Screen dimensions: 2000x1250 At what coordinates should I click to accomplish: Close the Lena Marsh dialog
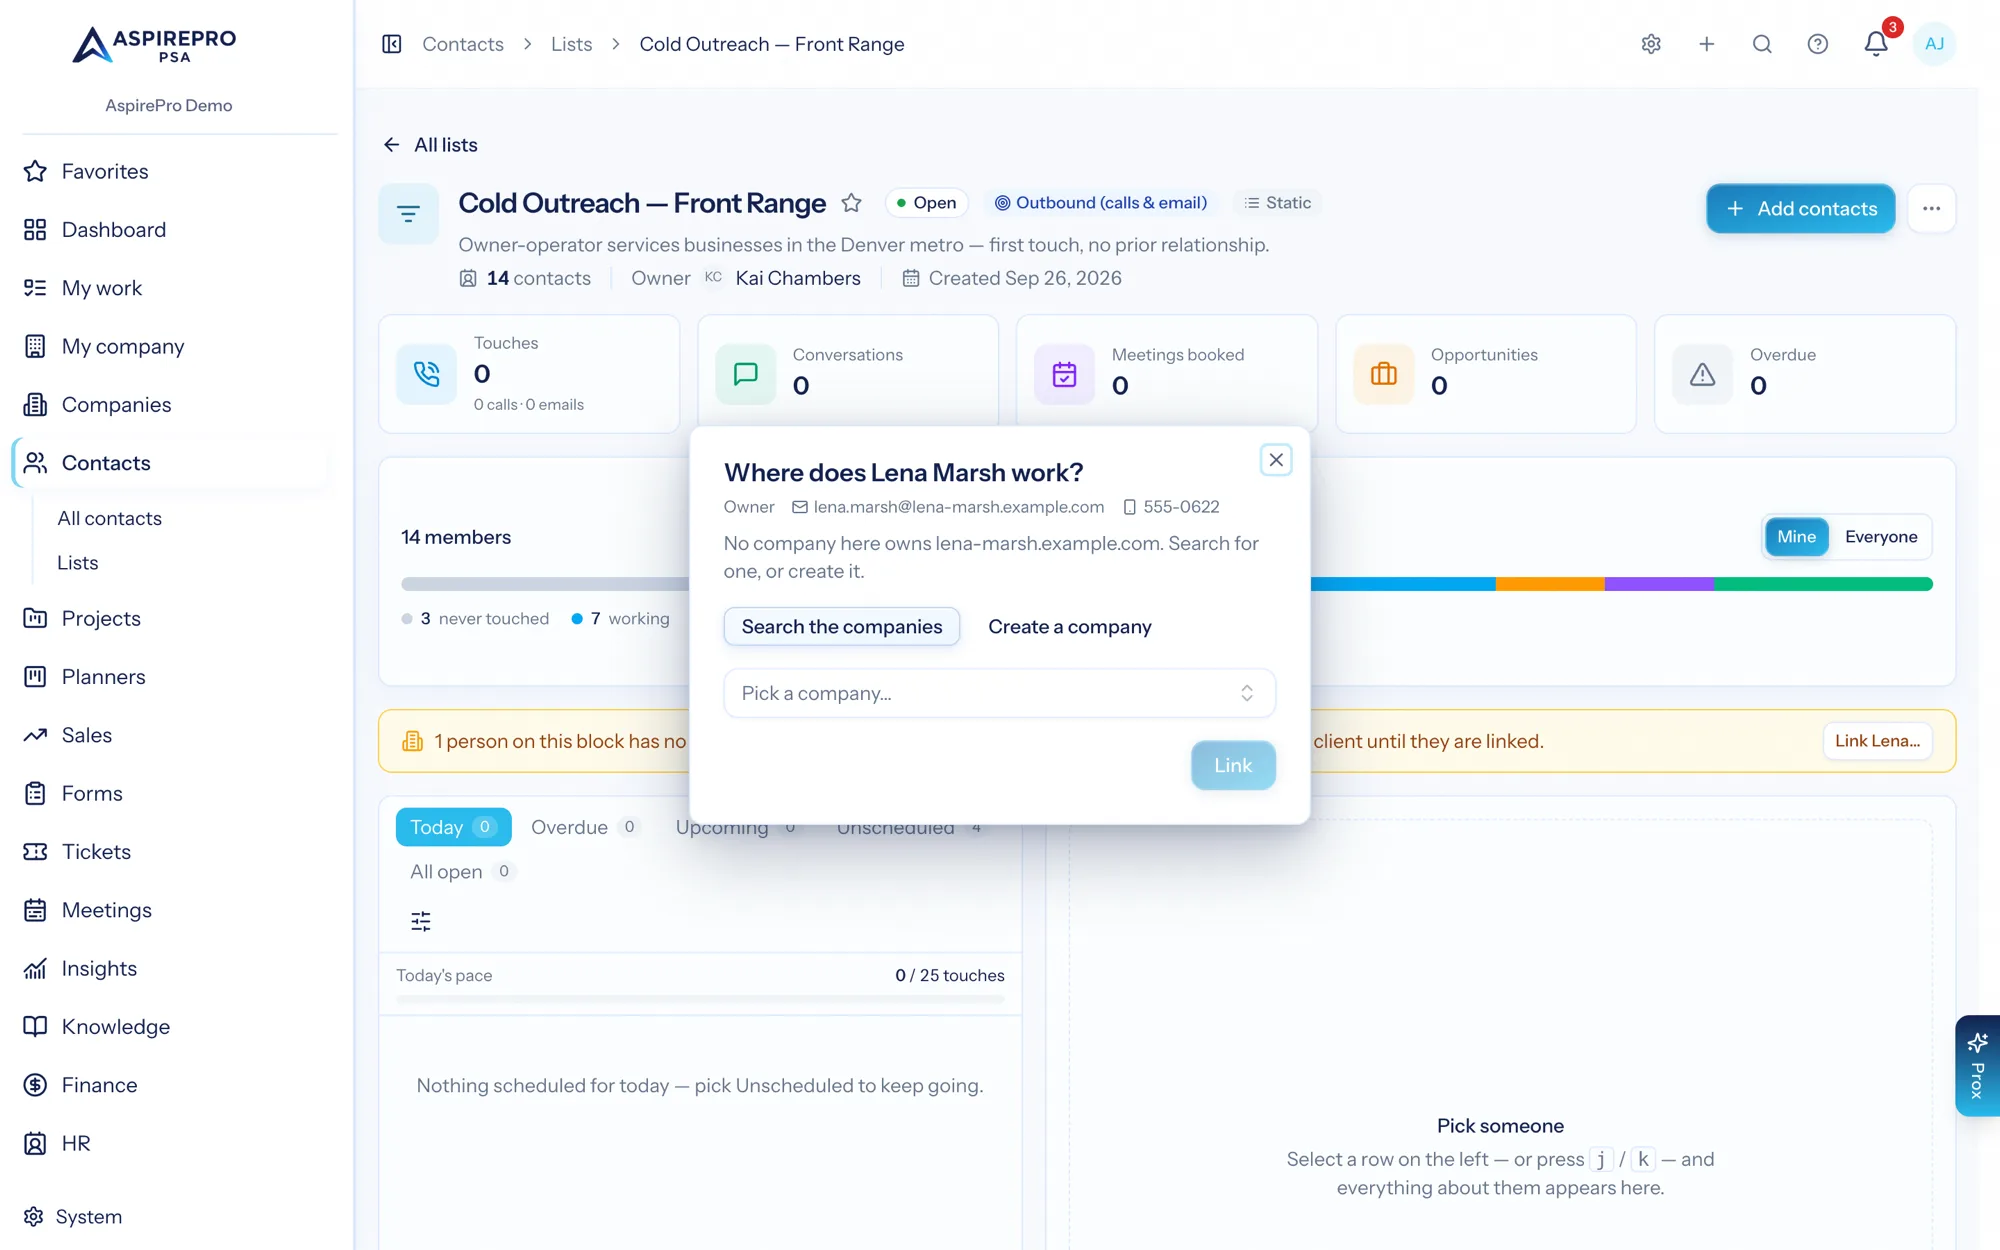[x=1276, y=460]
